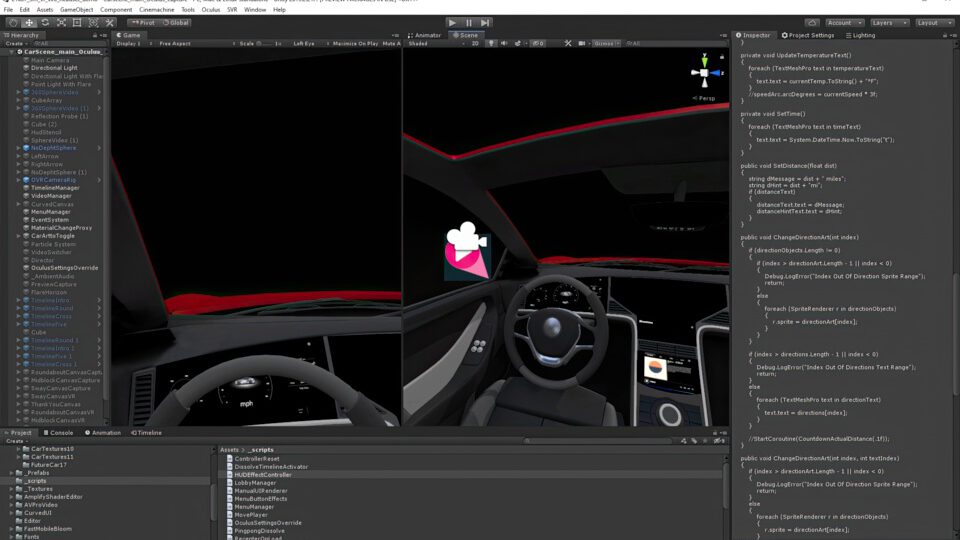Open scene tools wrench-cross icon

568,43
